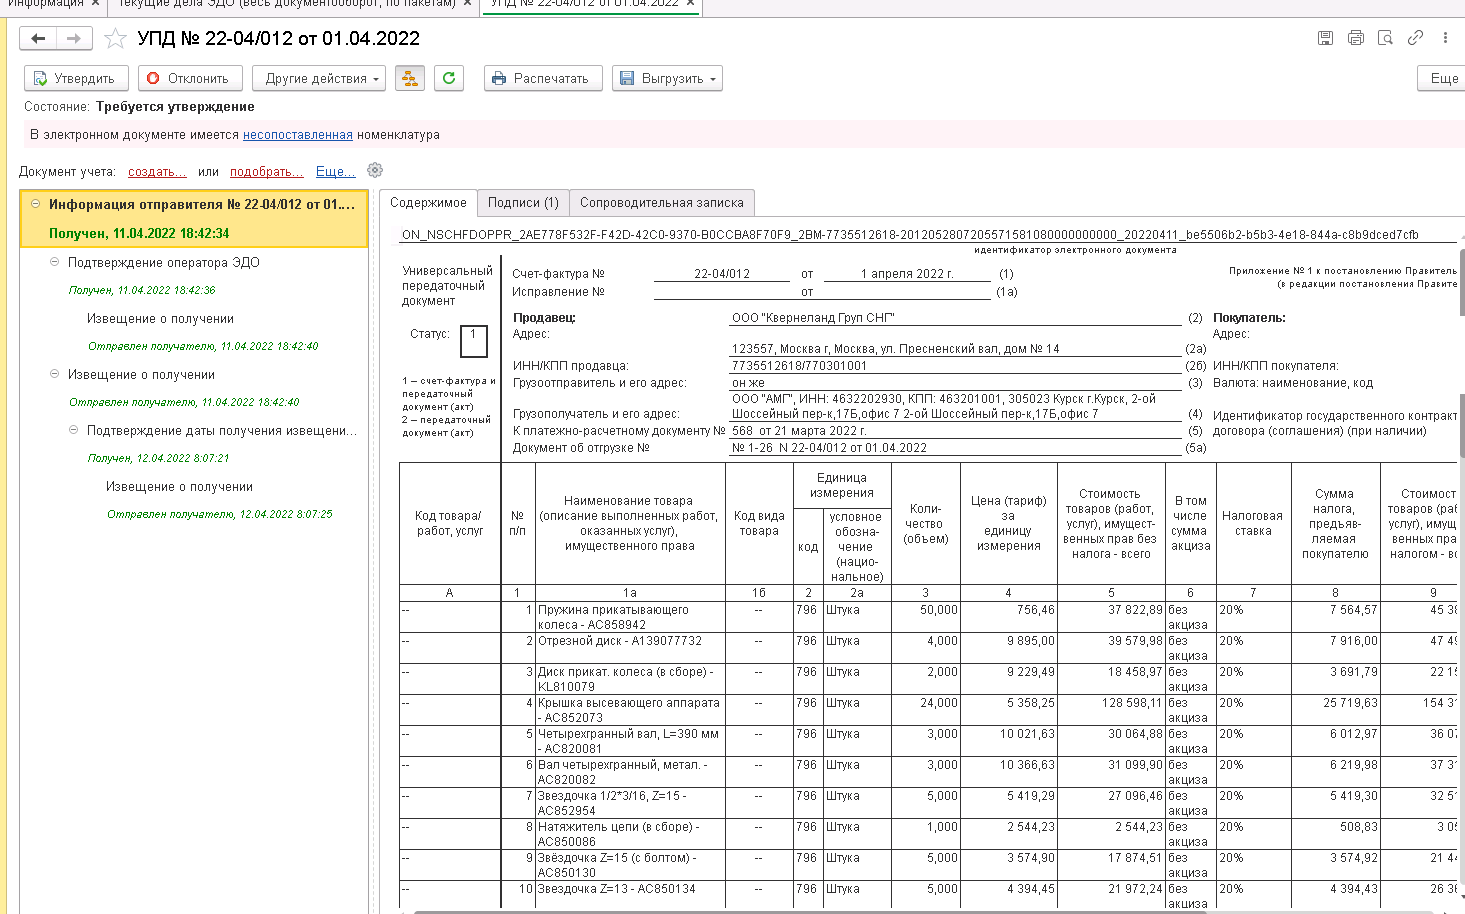1465x914 pixels.
Task: Open 'Выгрузить' dropdown menu
Action: 668,79
